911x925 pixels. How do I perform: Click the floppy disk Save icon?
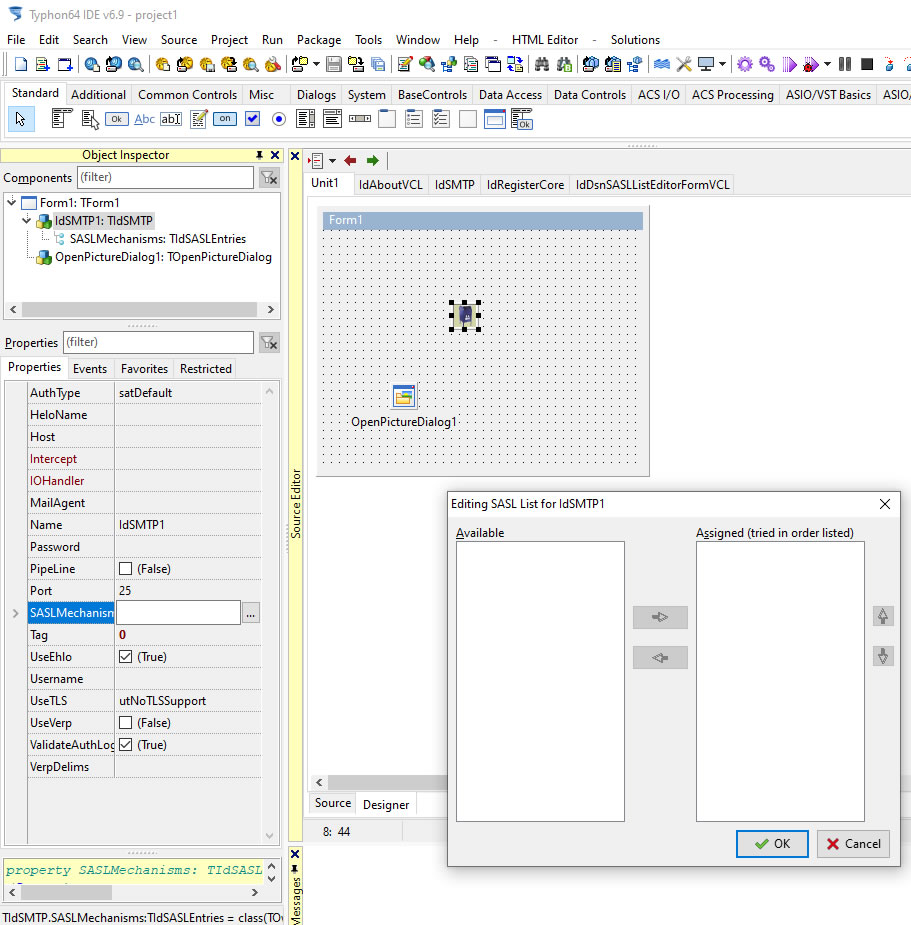[x=334, y=64]
